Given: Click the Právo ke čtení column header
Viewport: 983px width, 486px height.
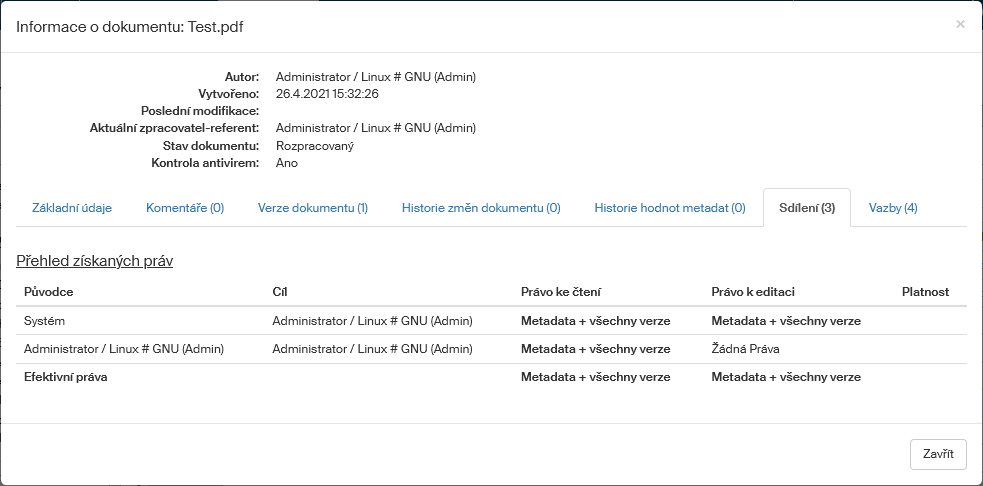Looking at the screenshot, I should tap(560, 292).
